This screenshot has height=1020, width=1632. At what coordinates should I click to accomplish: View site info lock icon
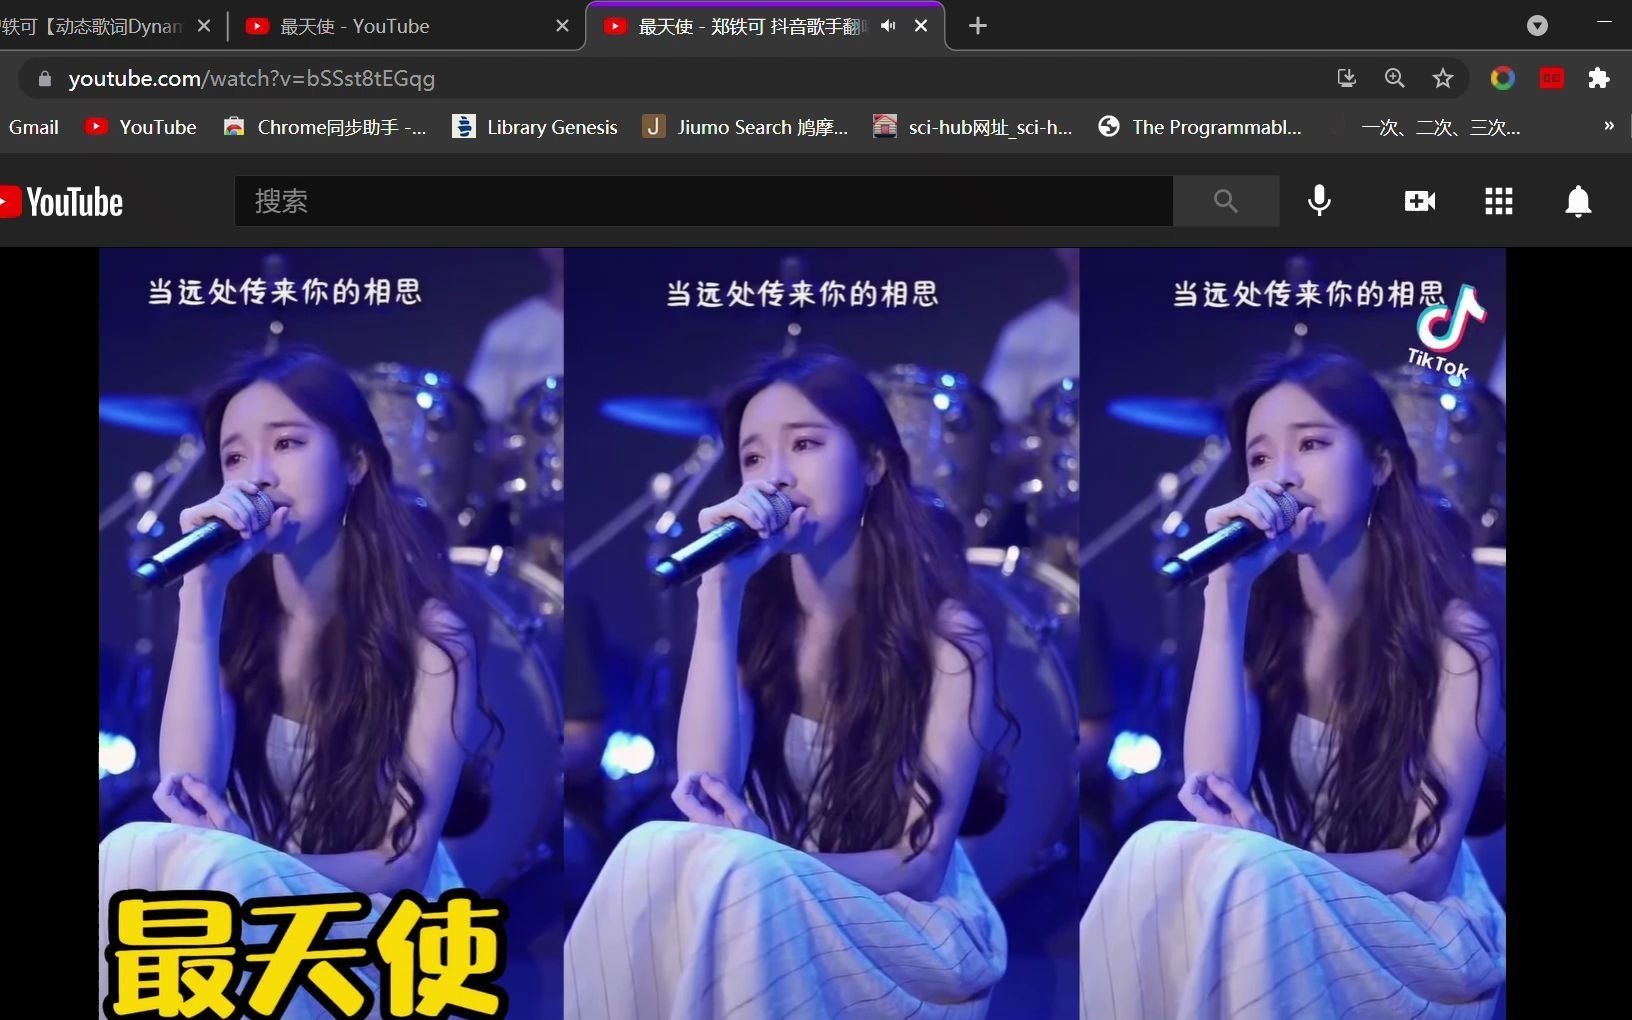tap(44, 78)
